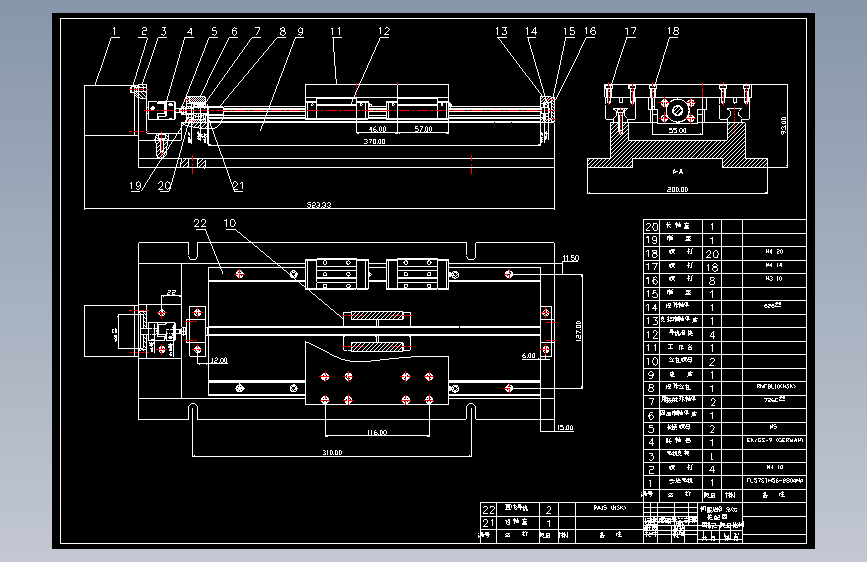Select balloon number 14 in the elevation view
Screen dimensions: 867x562
click(x=531, y=32)
